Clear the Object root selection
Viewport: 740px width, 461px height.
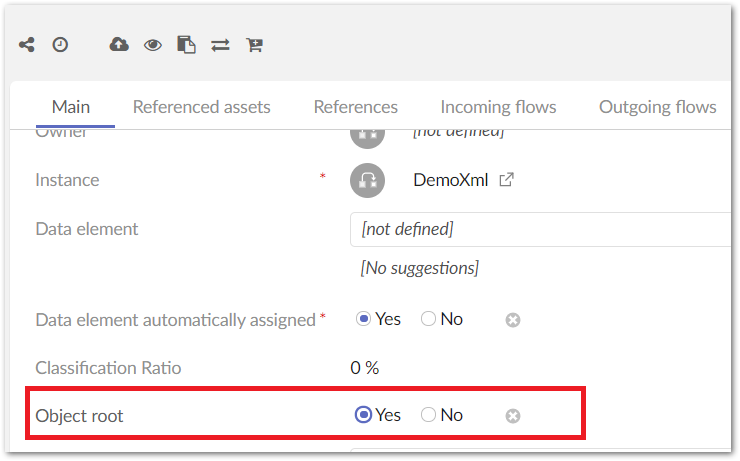pos(513,415)
